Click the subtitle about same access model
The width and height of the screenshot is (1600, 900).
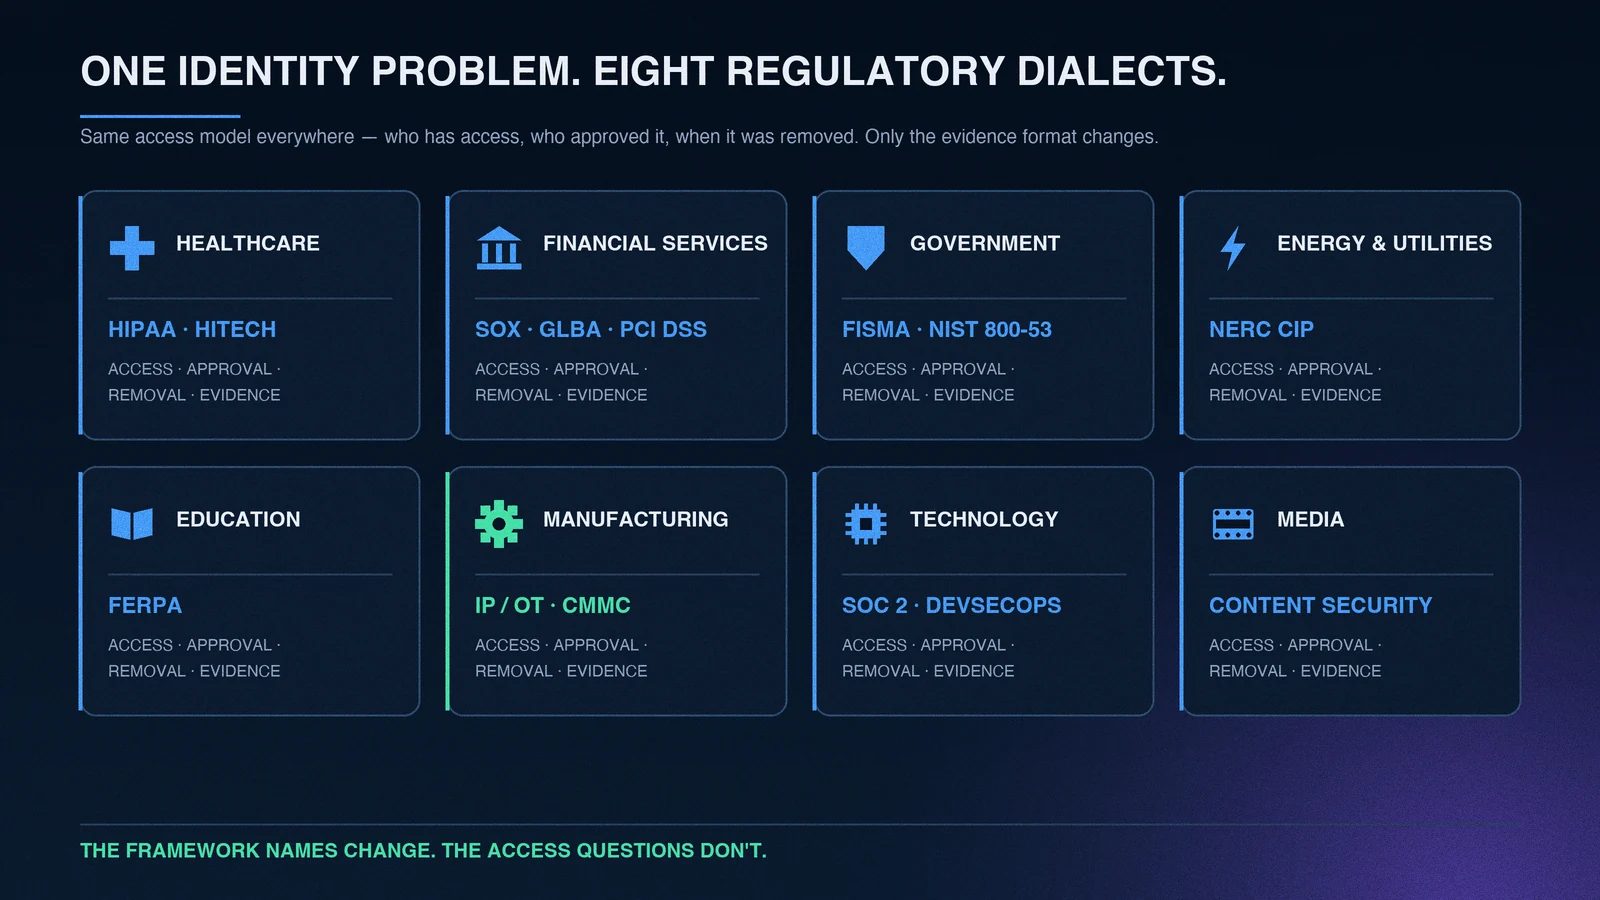(x=619, y=136)
